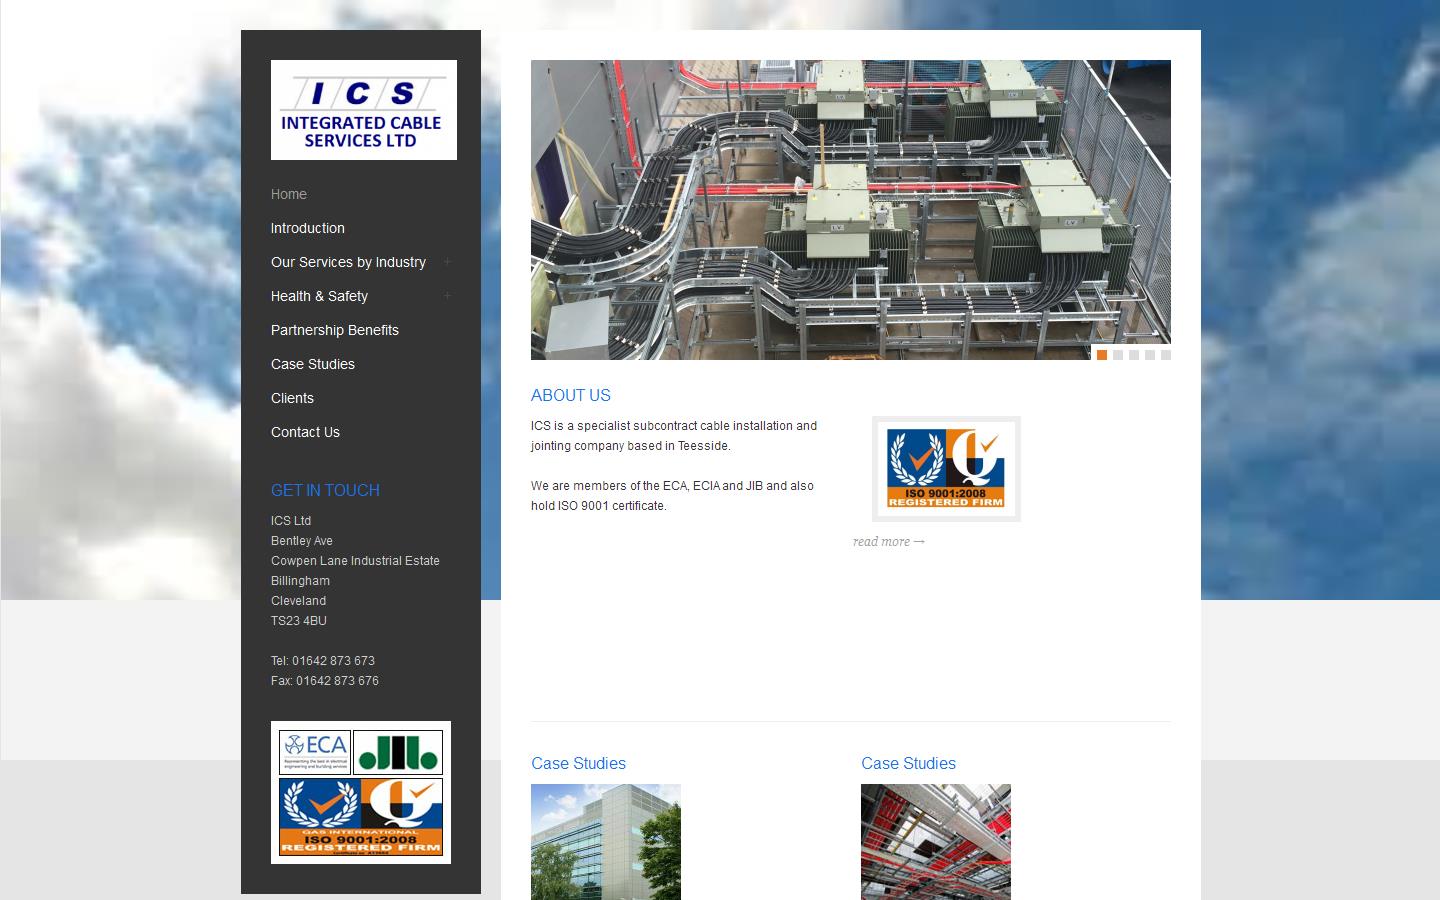Show the fourth slideshow image dot
The height and width of the screenshot is (900, 1440).
[1150, 355]
